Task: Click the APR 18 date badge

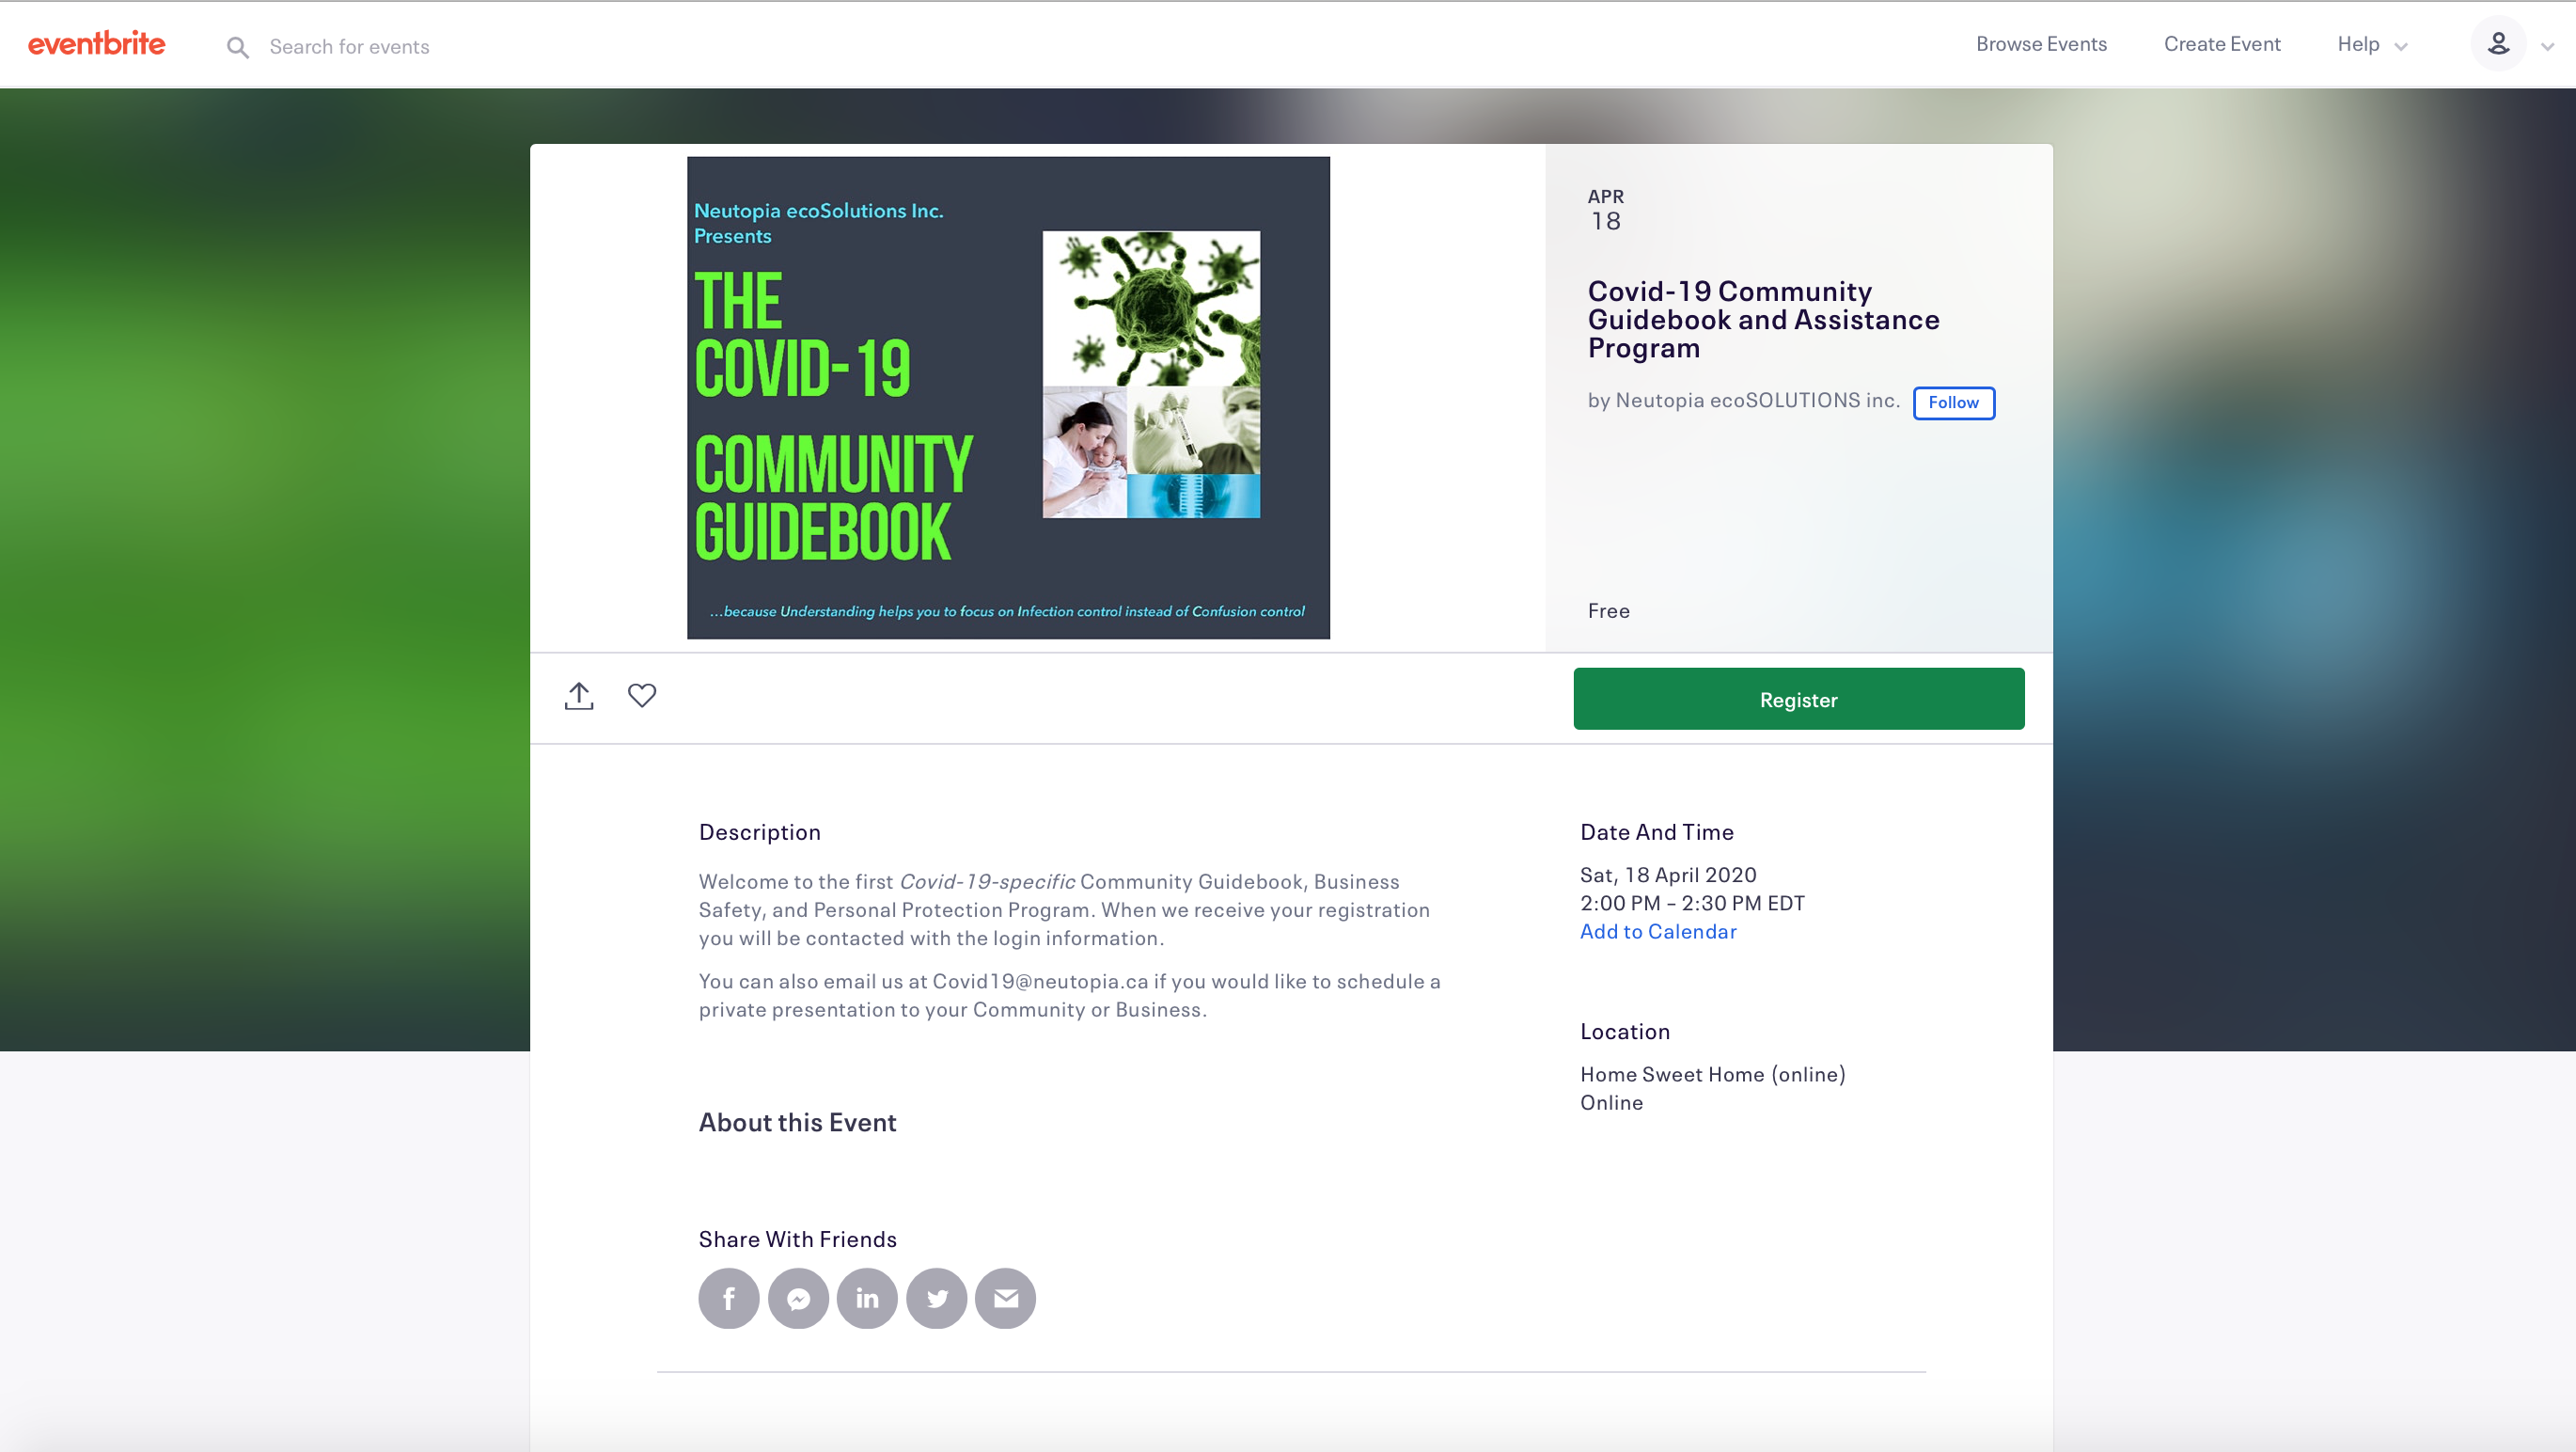Action: 1605,210
